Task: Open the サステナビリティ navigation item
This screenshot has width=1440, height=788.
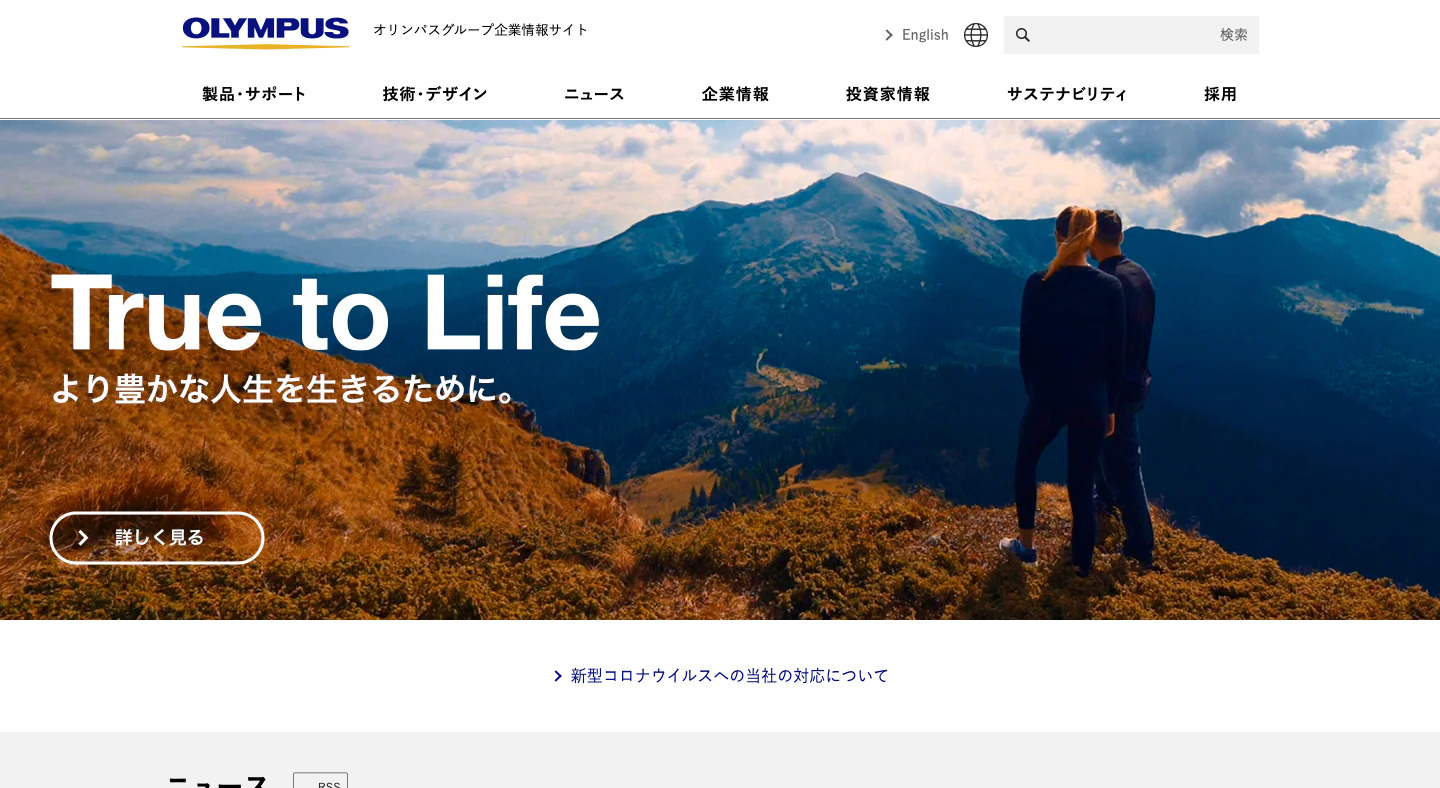Action: coord(1066,94)
